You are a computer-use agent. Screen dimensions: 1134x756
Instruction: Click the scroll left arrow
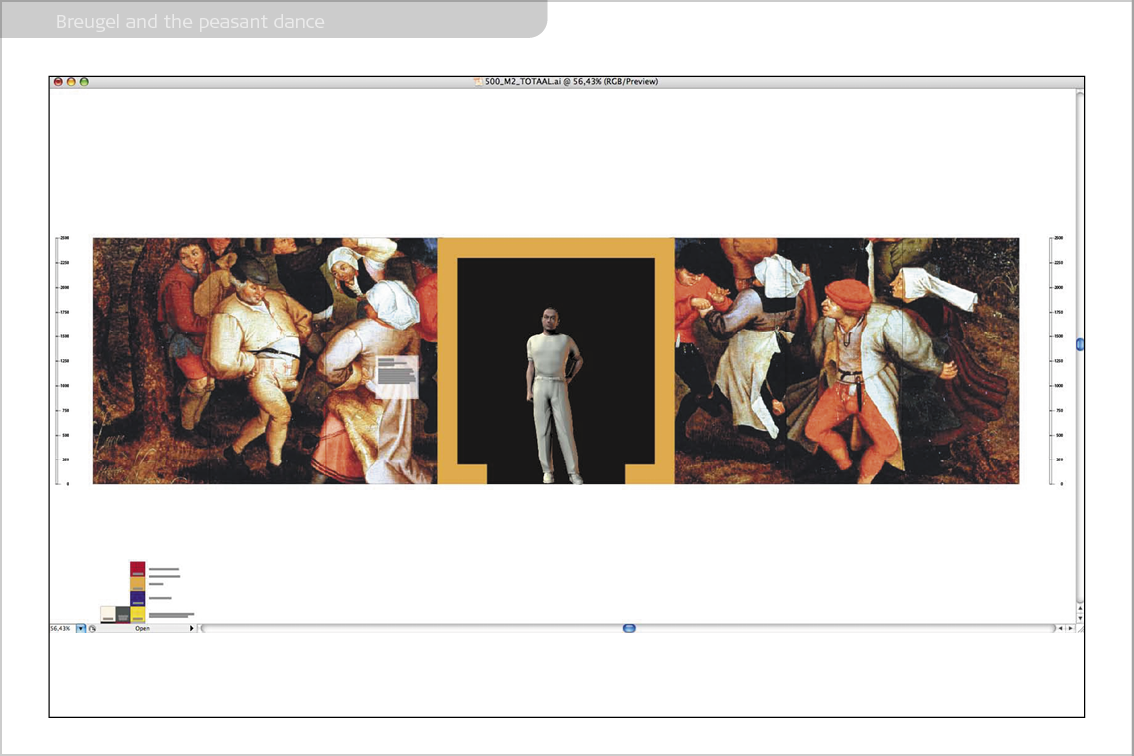[1061, 629]
